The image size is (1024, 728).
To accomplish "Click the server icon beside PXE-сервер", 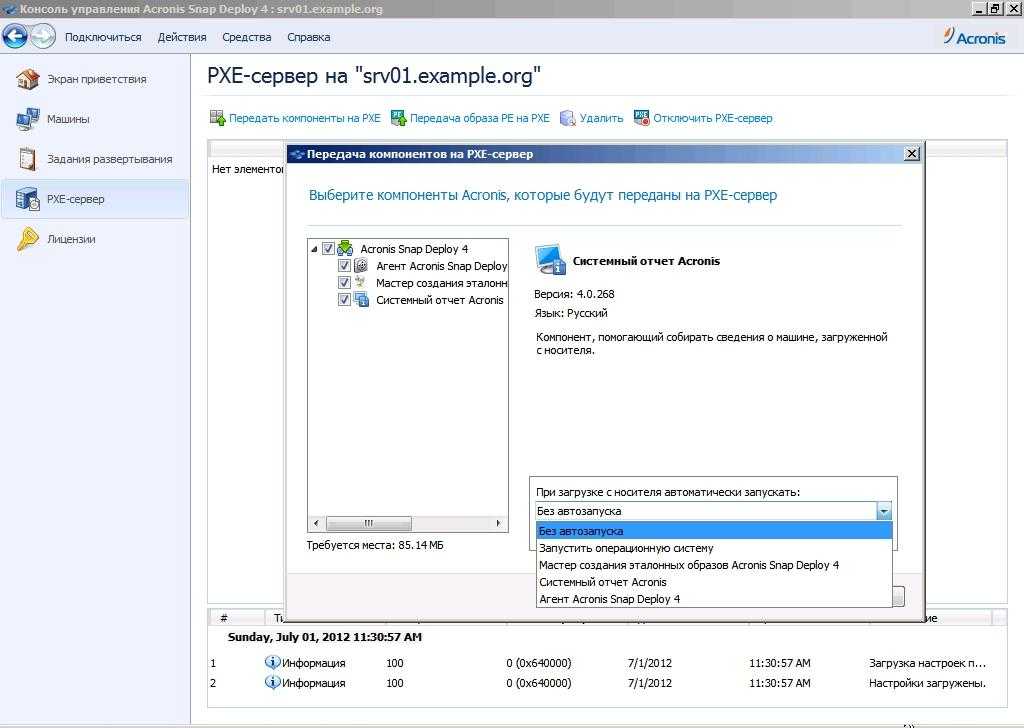I will pyautogui.click(x=27, y=198).
